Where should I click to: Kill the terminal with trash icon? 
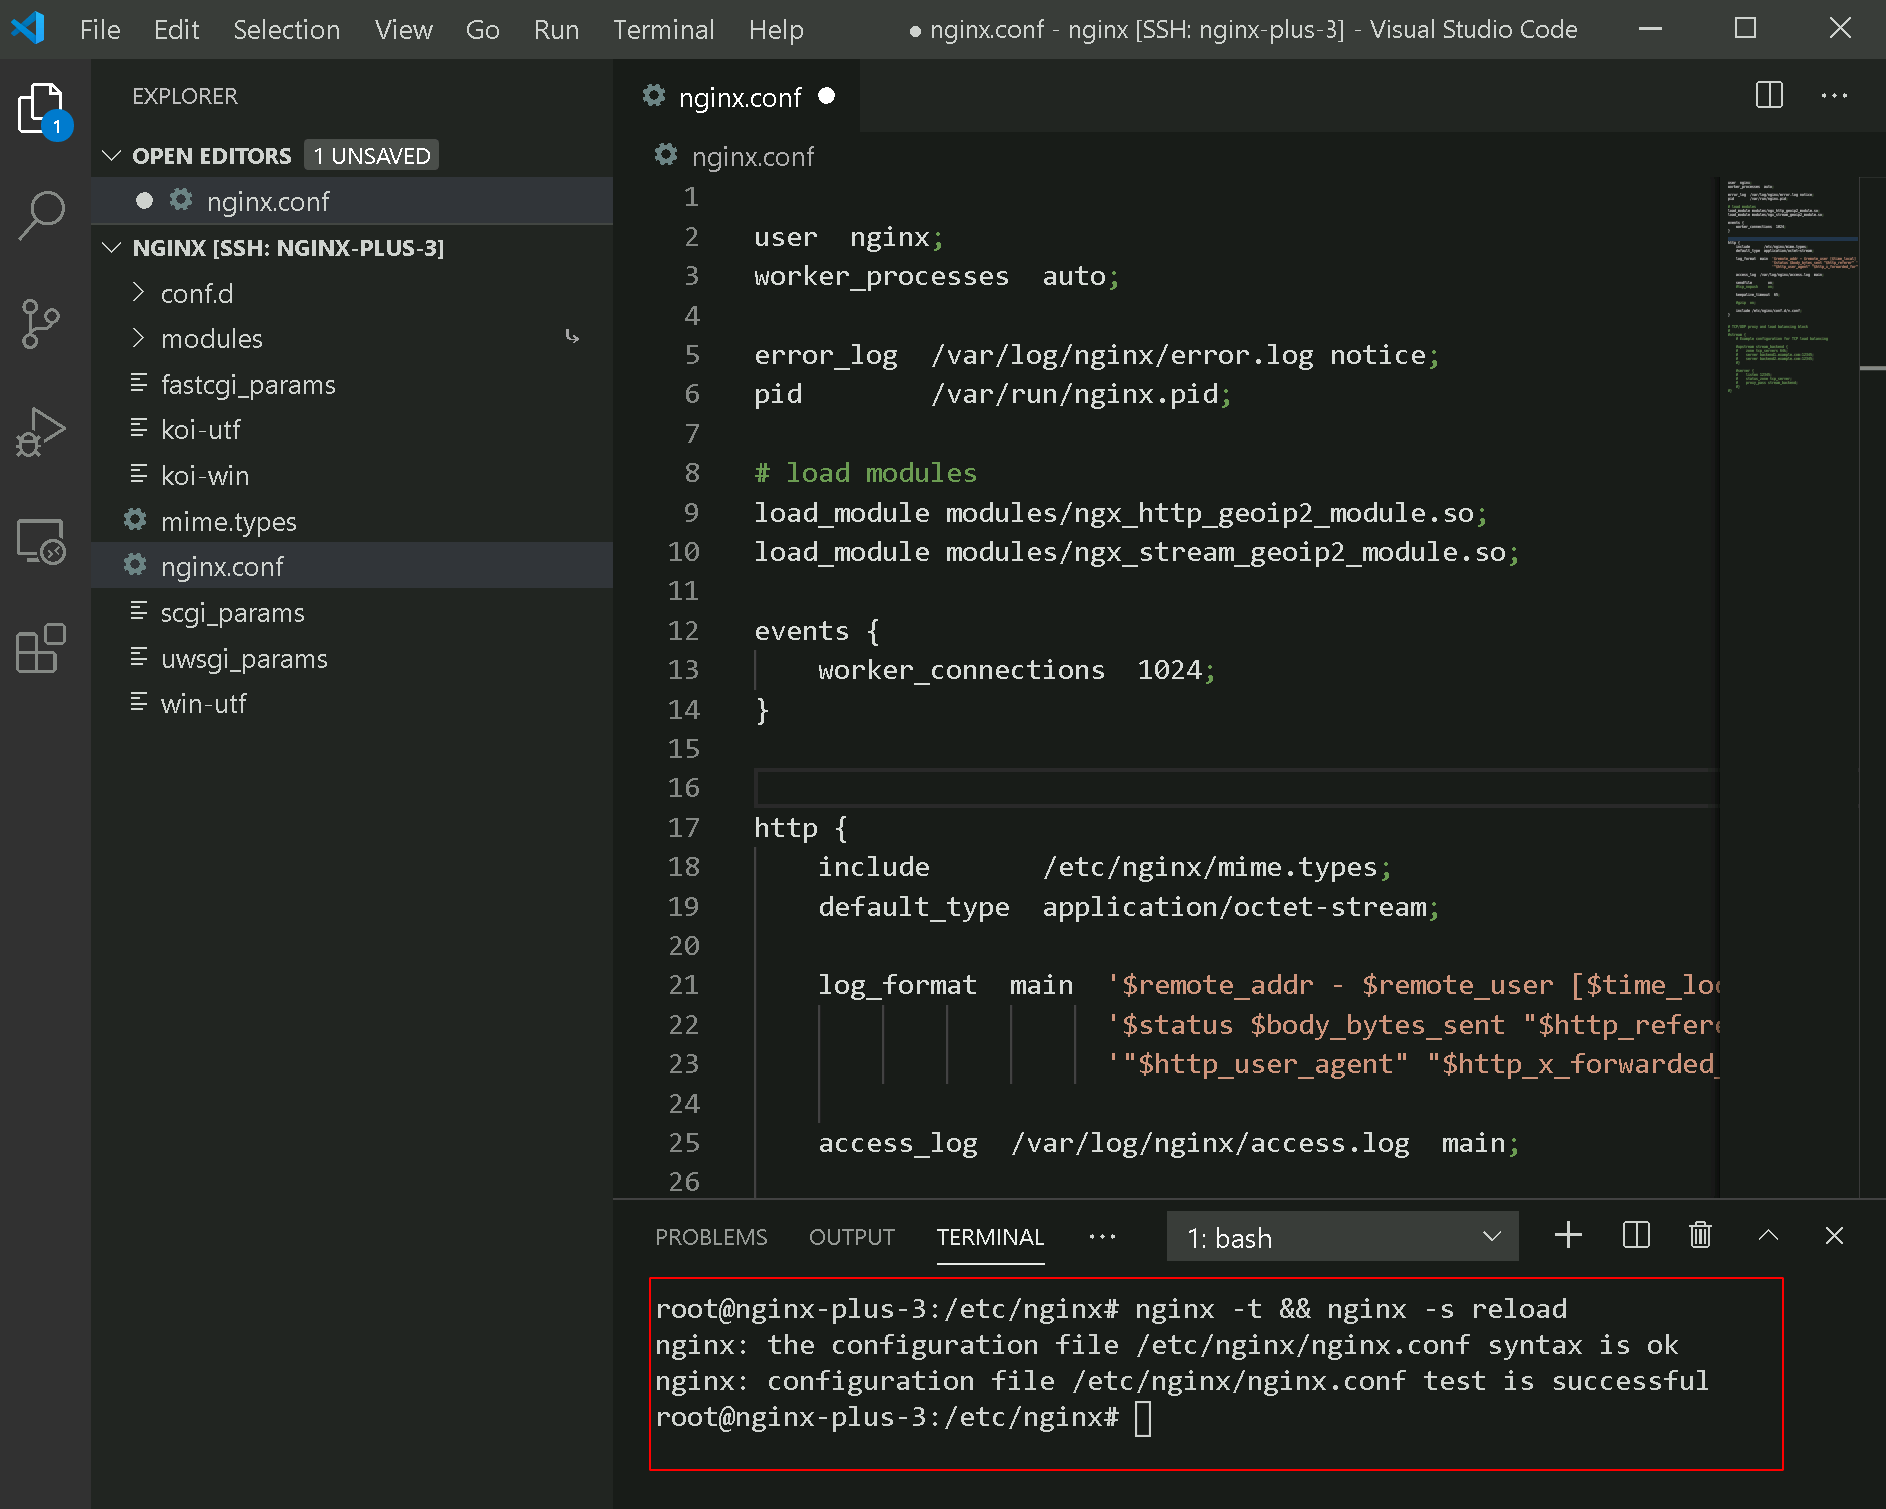point(1700,1235)
